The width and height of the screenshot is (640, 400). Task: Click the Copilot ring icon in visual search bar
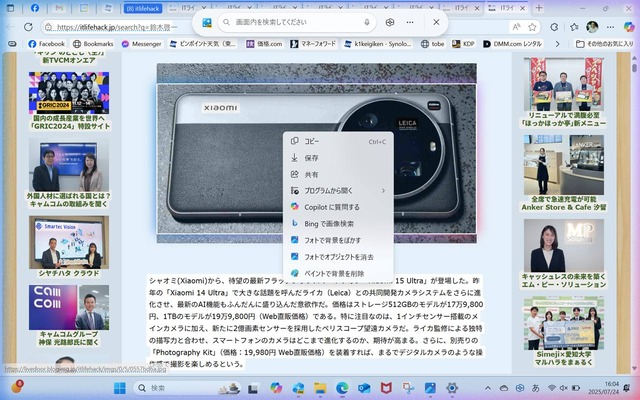pos(389,22)
